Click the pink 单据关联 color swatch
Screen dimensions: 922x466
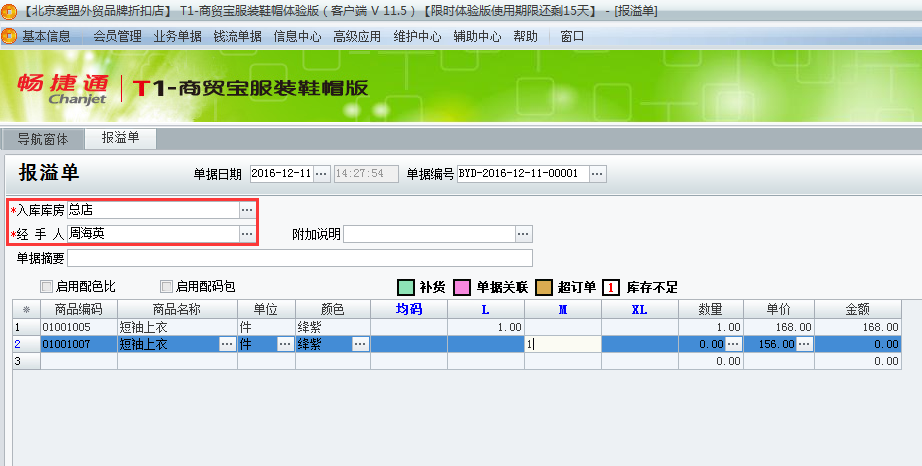coord(462,288)
